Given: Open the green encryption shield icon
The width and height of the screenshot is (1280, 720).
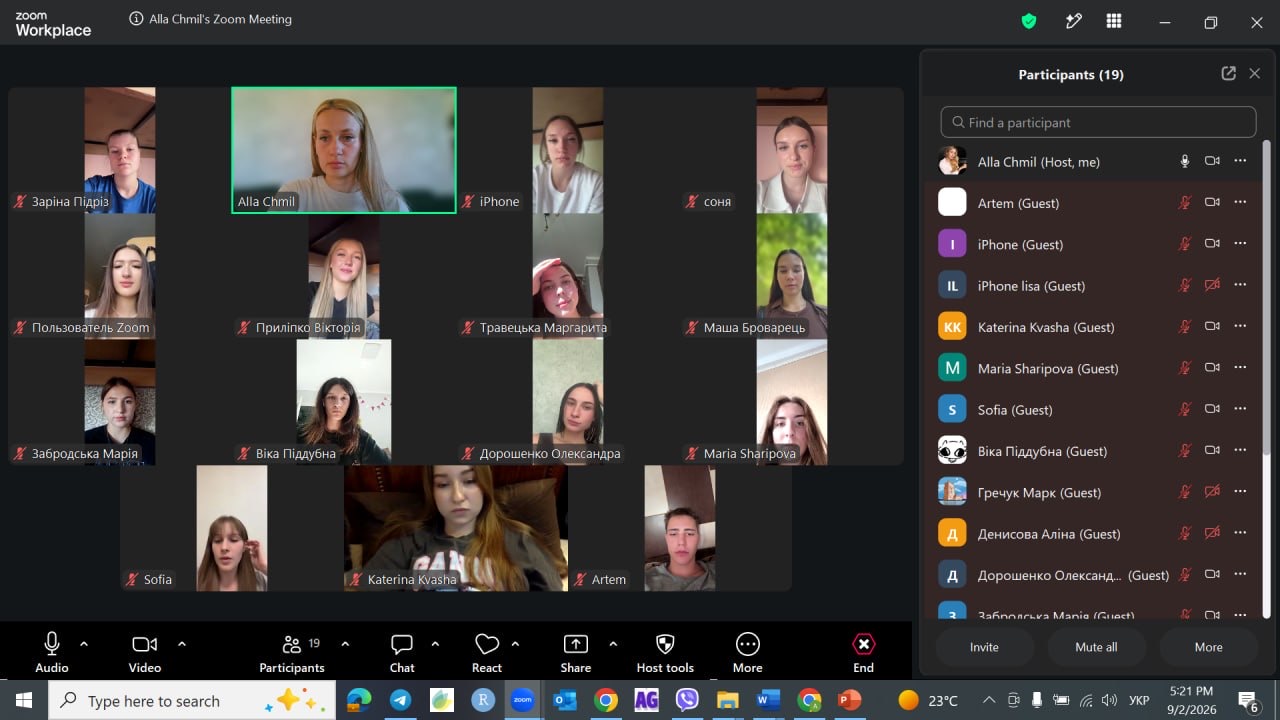Looking at the screenshot, I should [x=1028, y=21].
